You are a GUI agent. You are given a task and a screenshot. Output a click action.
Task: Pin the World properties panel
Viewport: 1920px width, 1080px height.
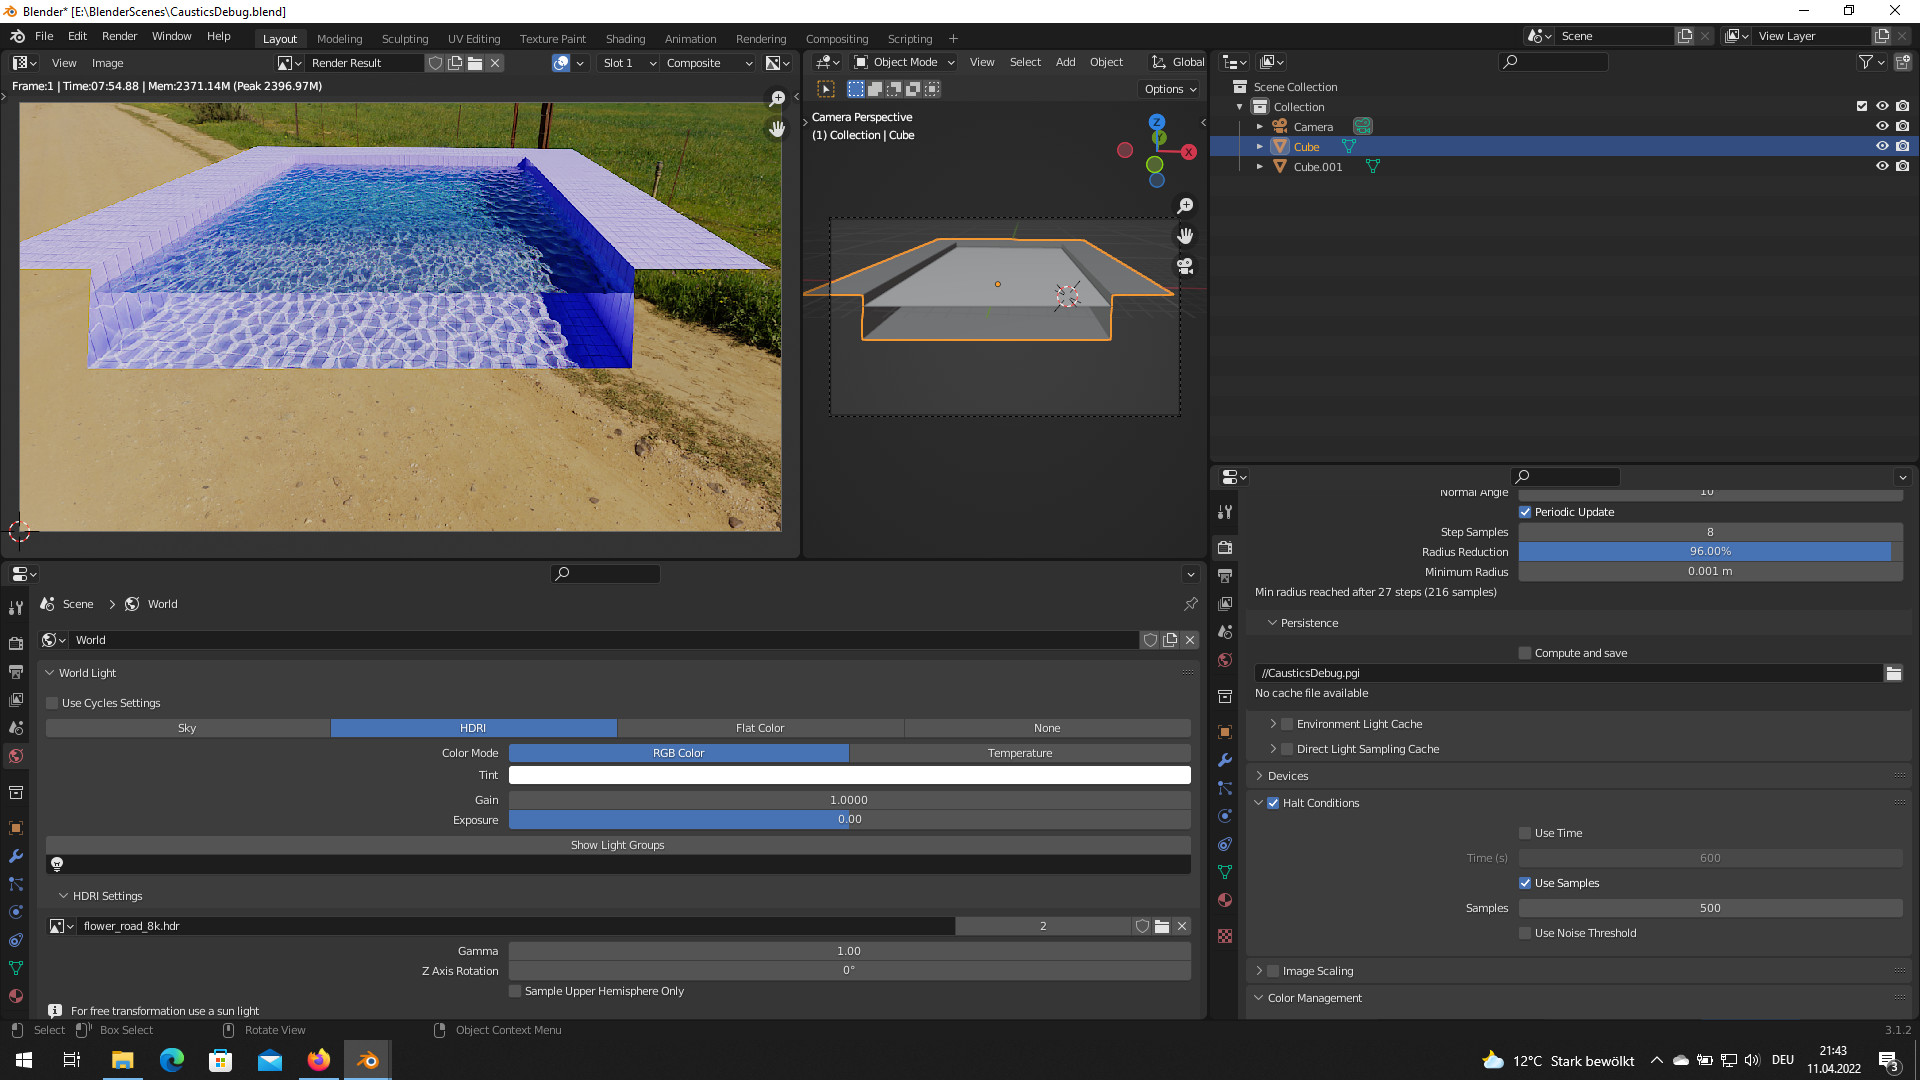coord(1190,604)
